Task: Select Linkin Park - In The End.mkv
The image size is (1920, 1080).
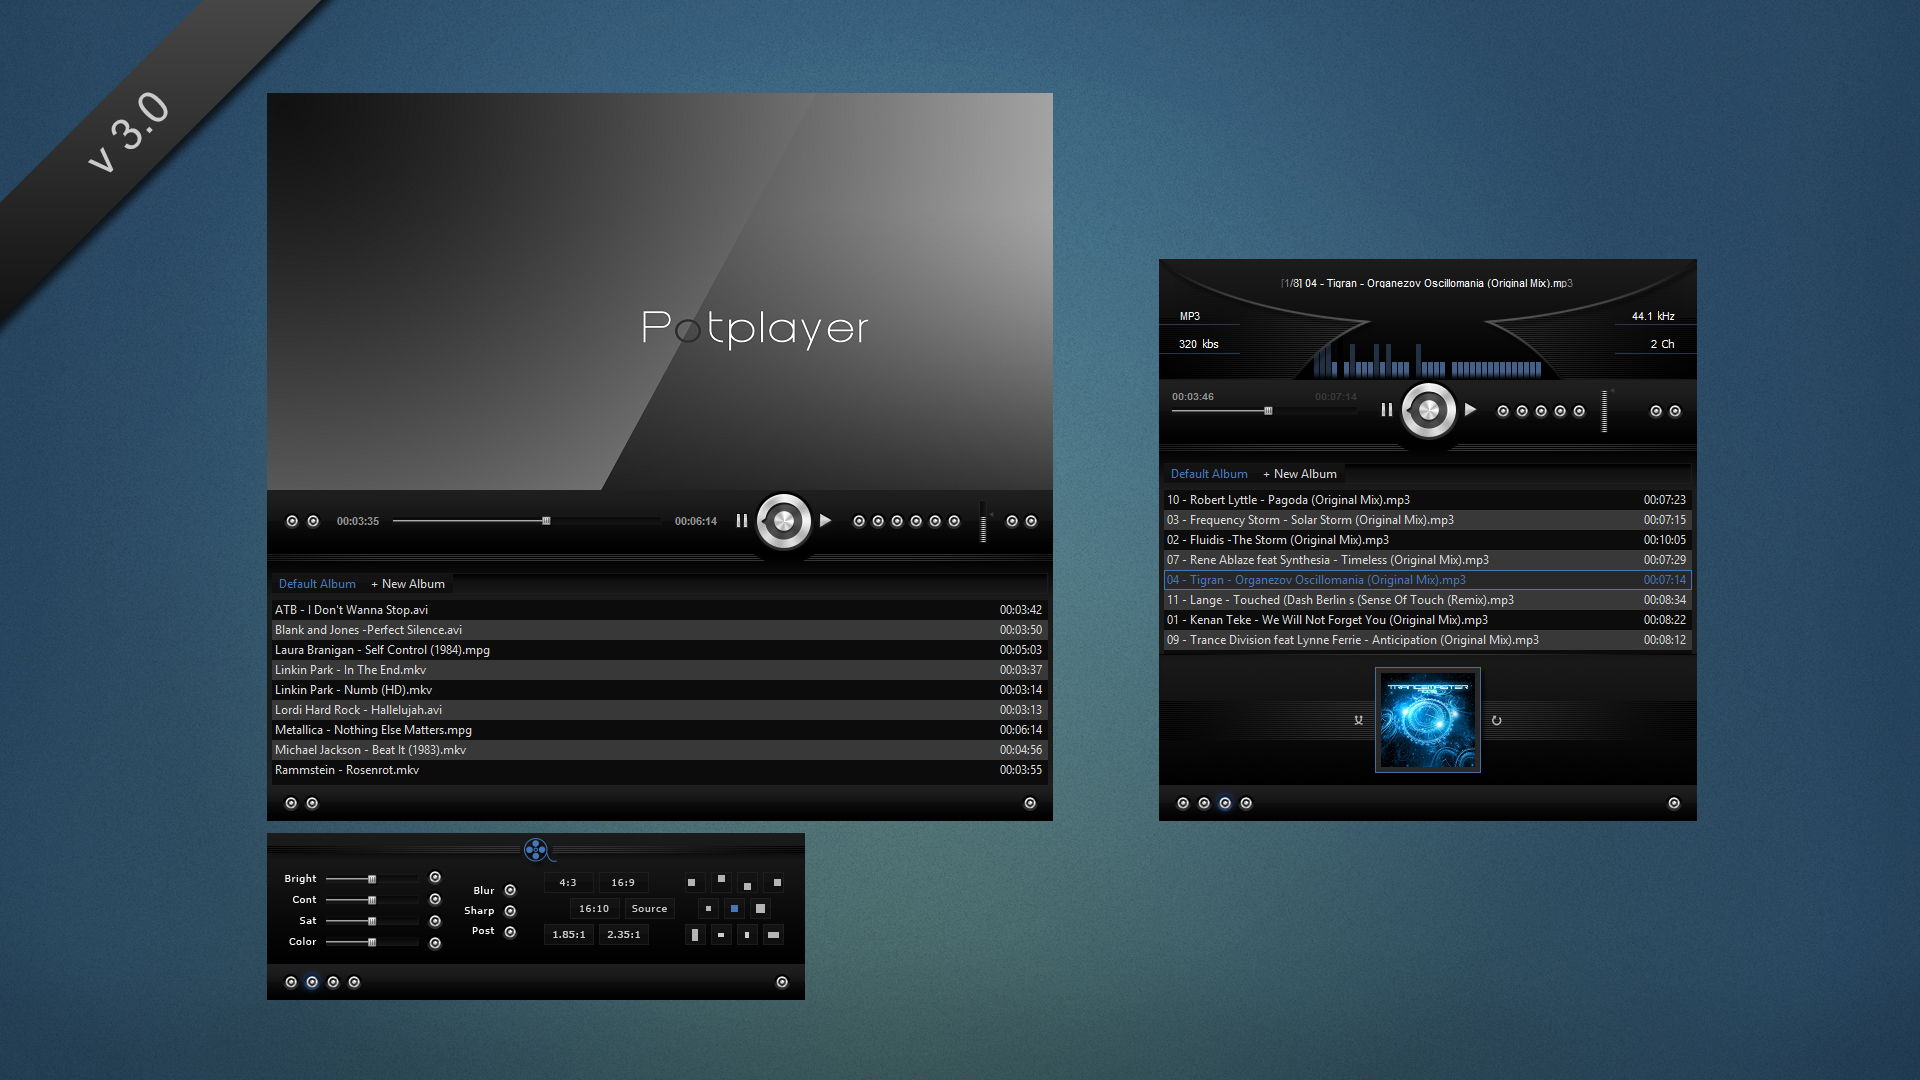Action: (658, 670)
